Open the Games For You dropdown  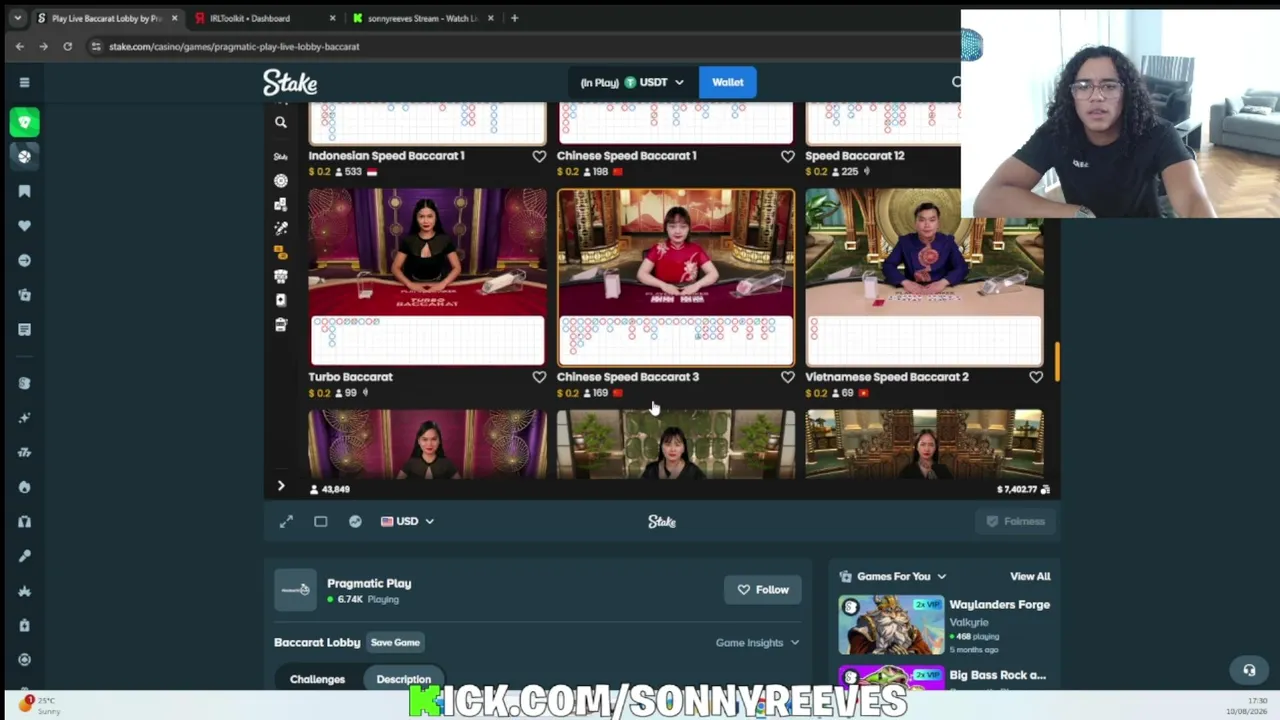893,576
